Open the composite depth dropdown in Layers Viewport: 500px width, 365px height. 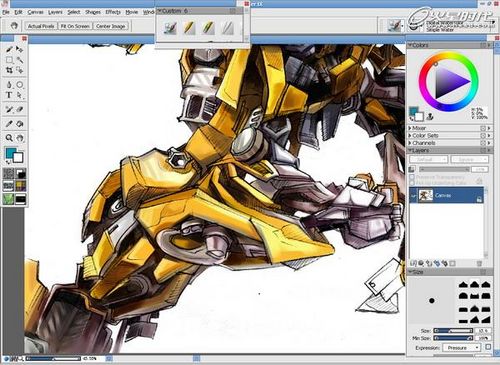click(469, 160)
